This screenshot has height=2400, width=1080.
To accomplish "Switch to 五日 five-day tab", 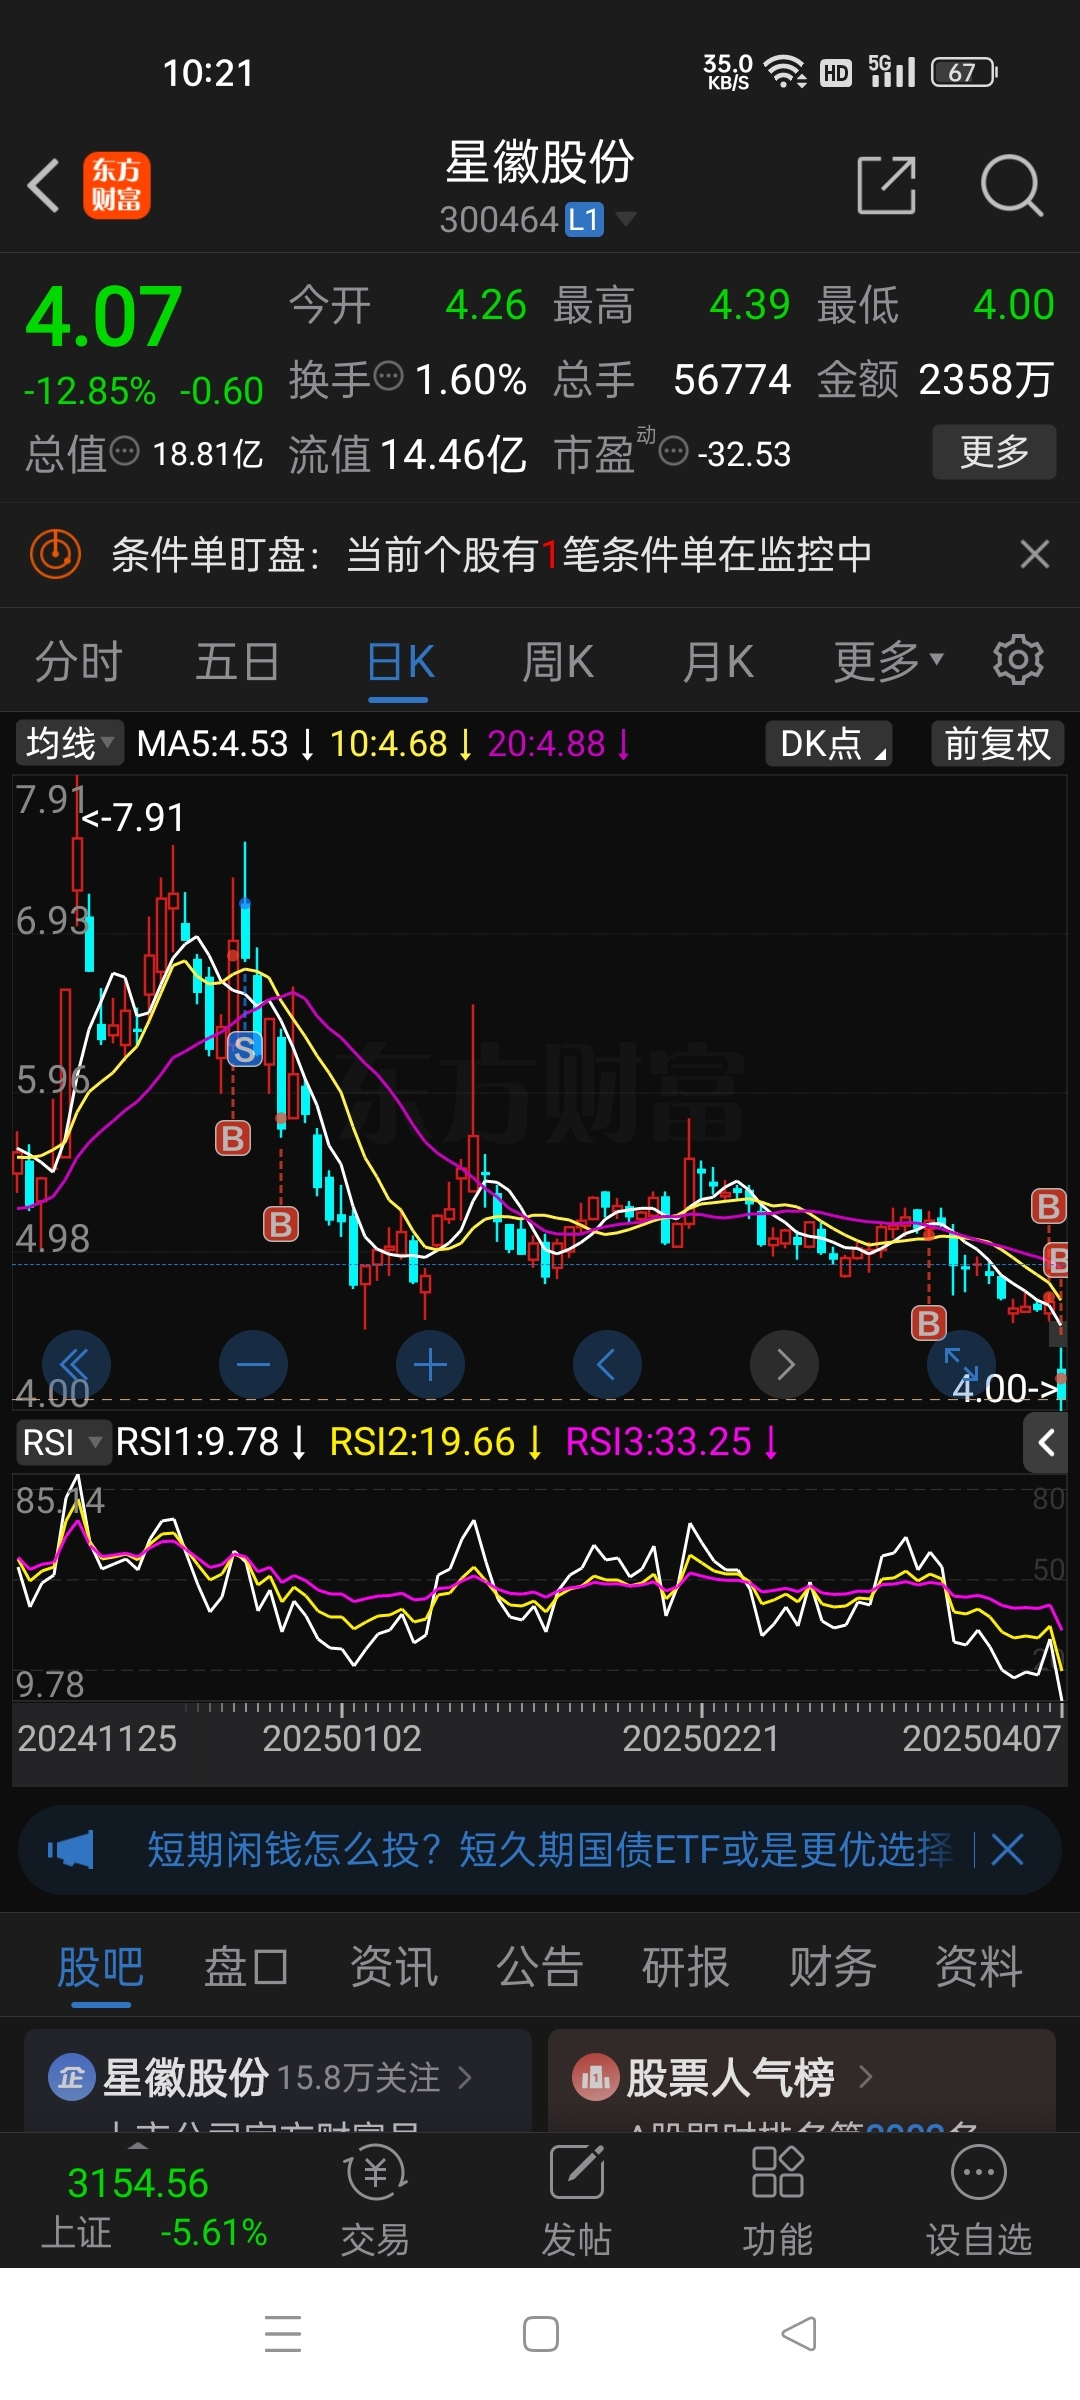I will click(237, 661).
